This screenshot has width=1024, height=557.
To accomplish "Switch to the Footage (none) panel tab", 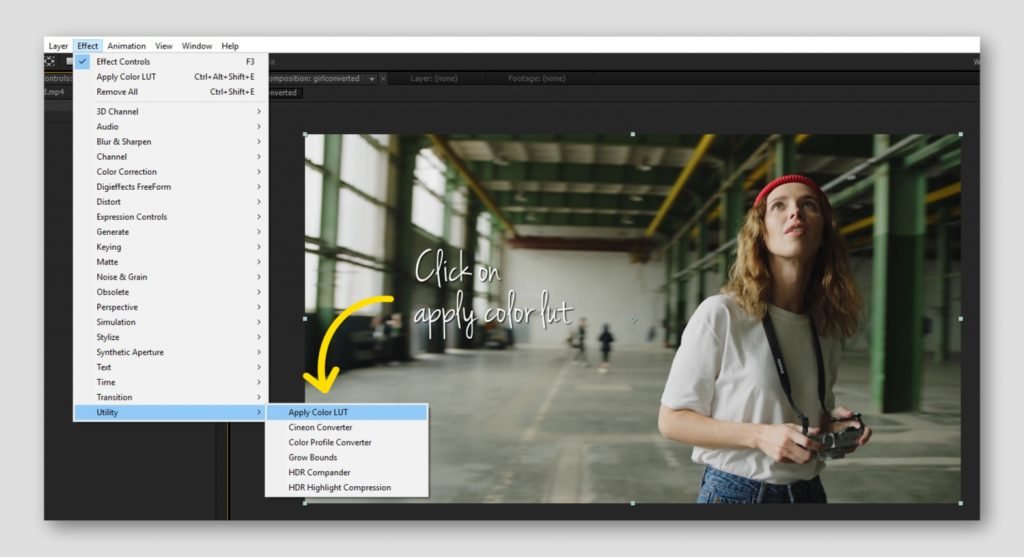I will [536, 79].
